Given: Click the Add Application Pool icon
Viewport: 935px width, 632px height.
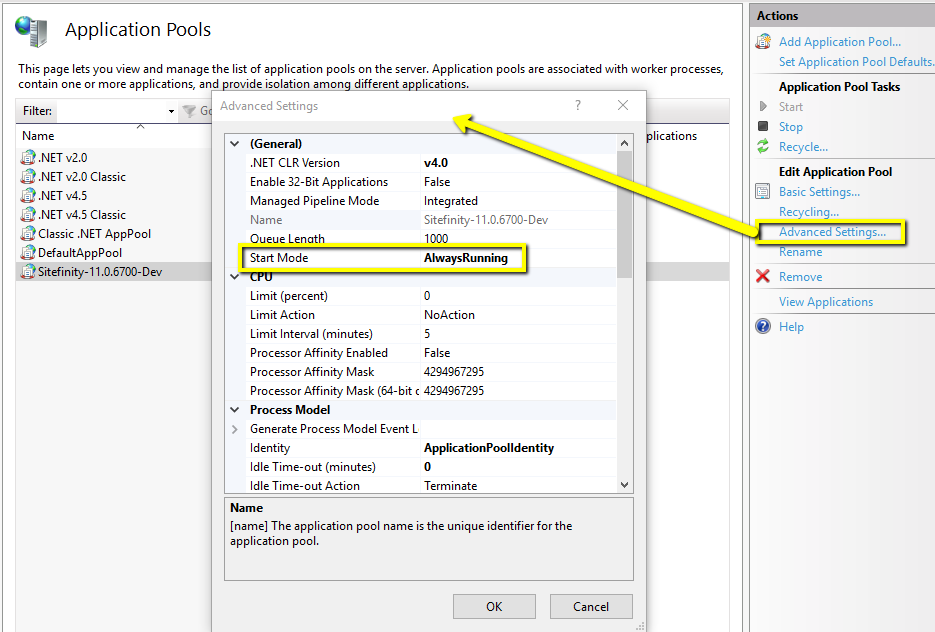Looking at the screenshot, I should pyautogui.click(x=763, y=42).
